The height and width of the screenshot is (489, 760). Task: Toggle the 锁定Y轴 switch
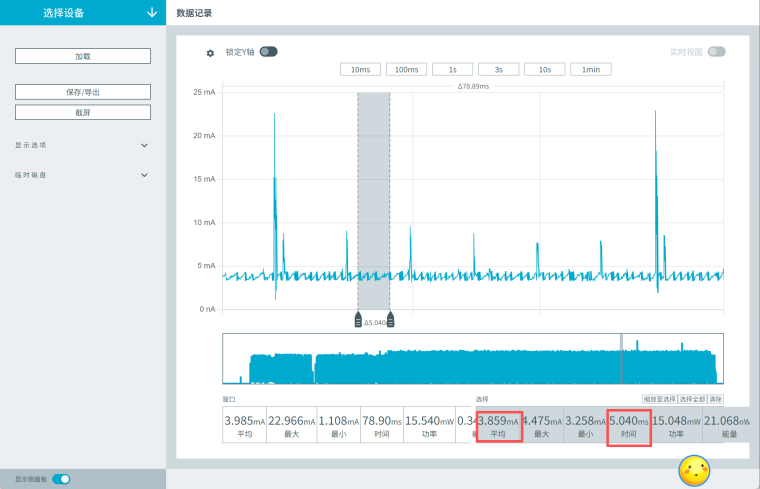point(269,51)
